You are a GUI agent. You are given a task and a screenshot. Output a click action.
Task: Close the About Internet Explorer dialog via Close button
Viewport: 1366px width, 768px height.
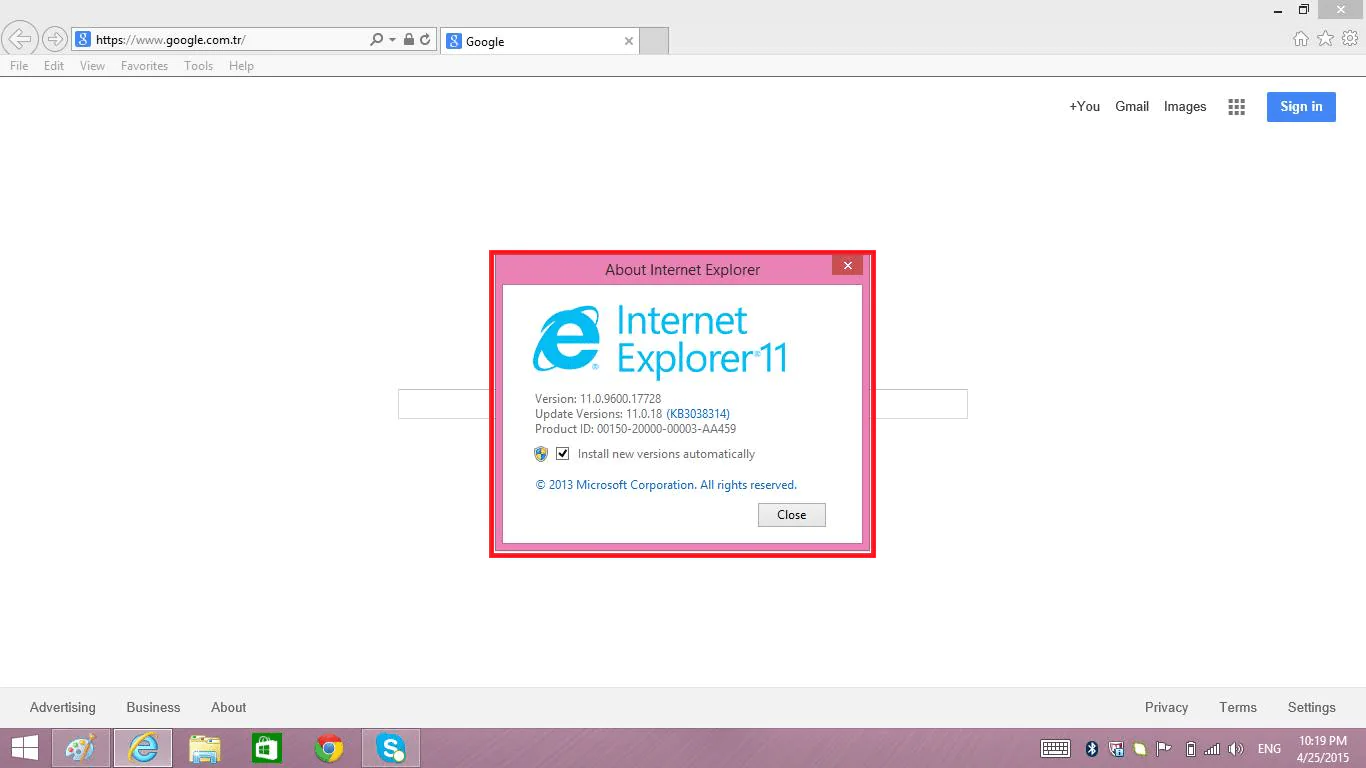coord(791,514)
